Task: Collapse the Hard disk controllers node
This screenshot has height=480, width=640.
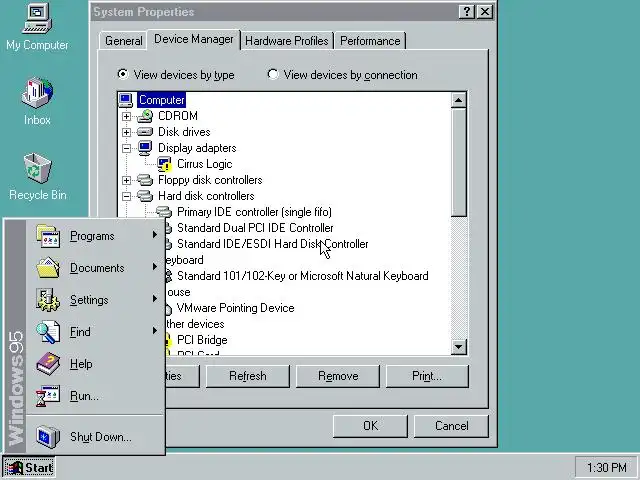Action: point(127,196)
